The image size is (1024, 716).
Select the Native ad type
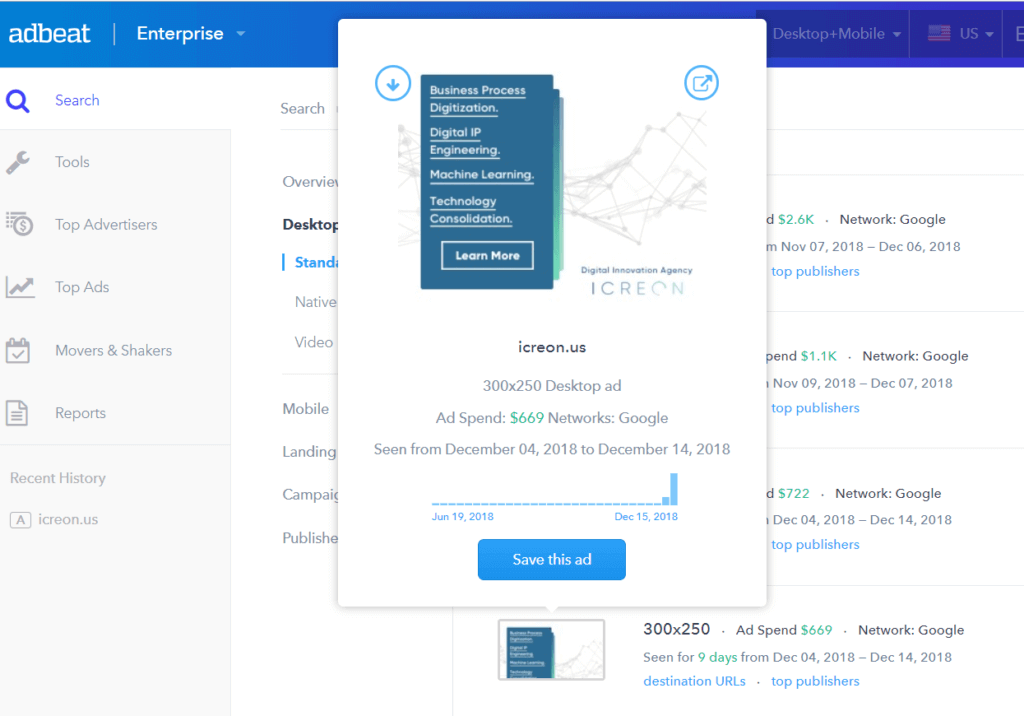point(315,302)
